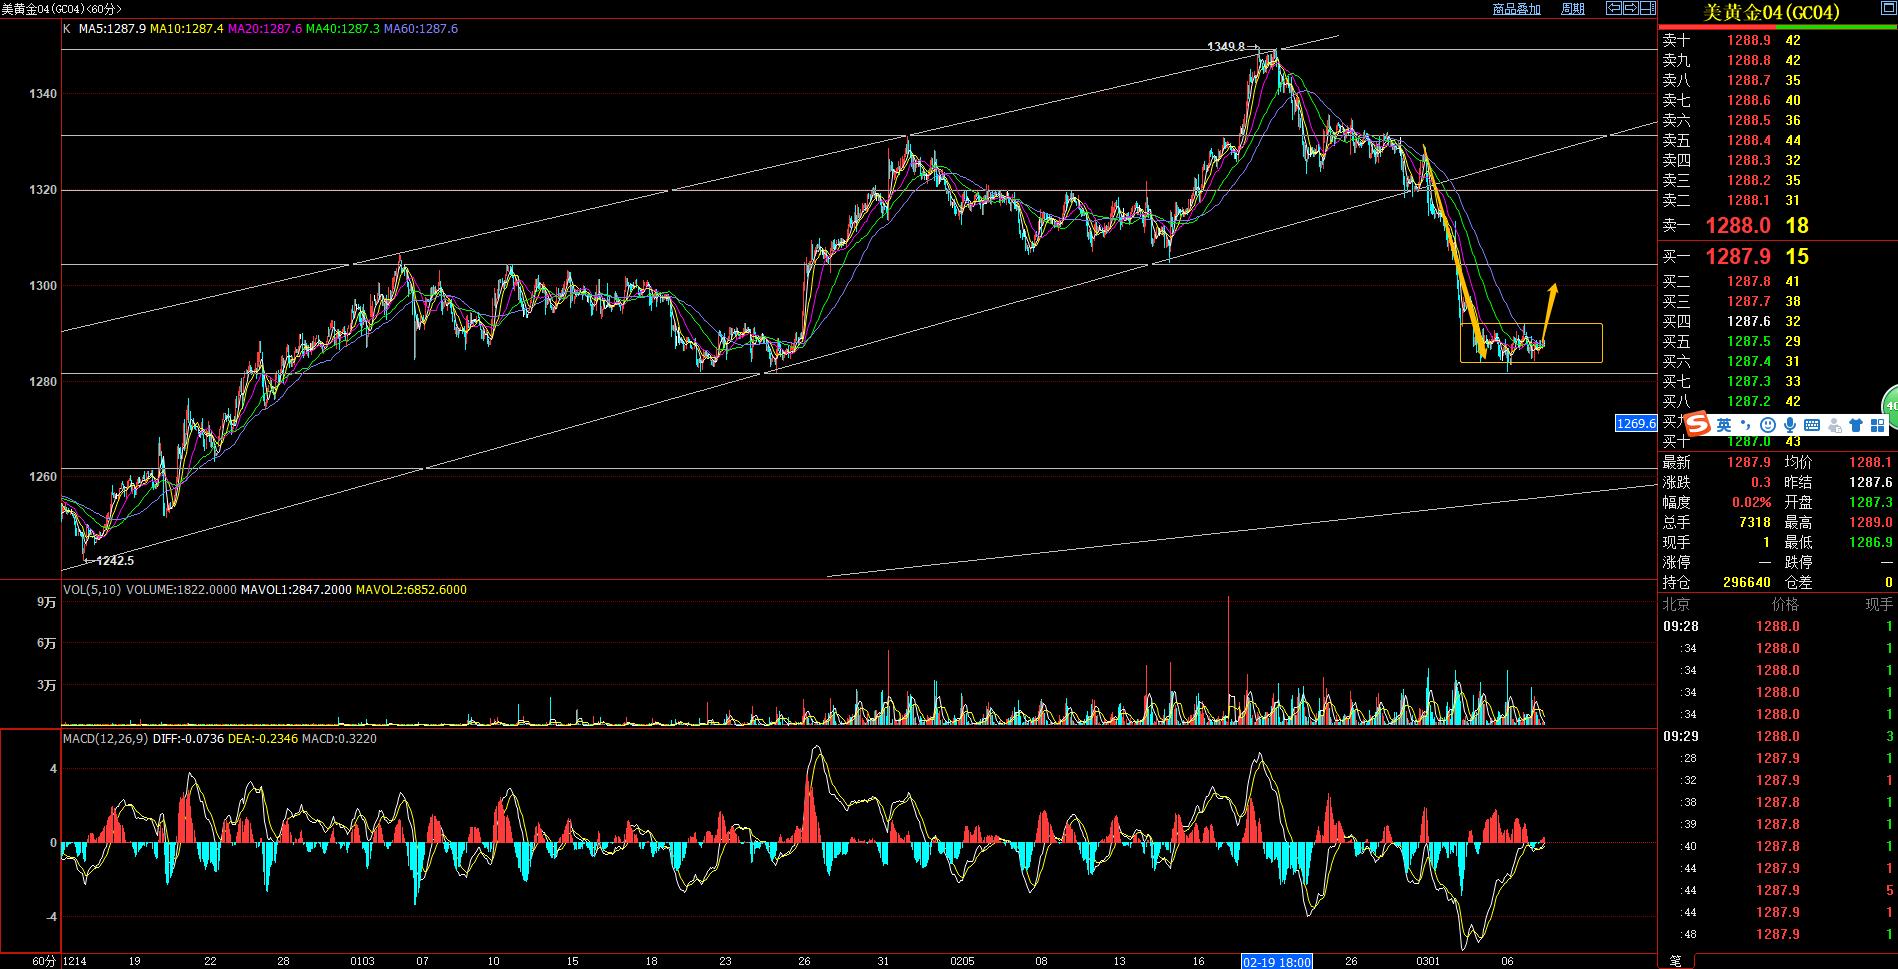Select the 卖五 row price 1288.4
The height and width of the screenshot is (969, 1898).
[x=1749, y=141]
